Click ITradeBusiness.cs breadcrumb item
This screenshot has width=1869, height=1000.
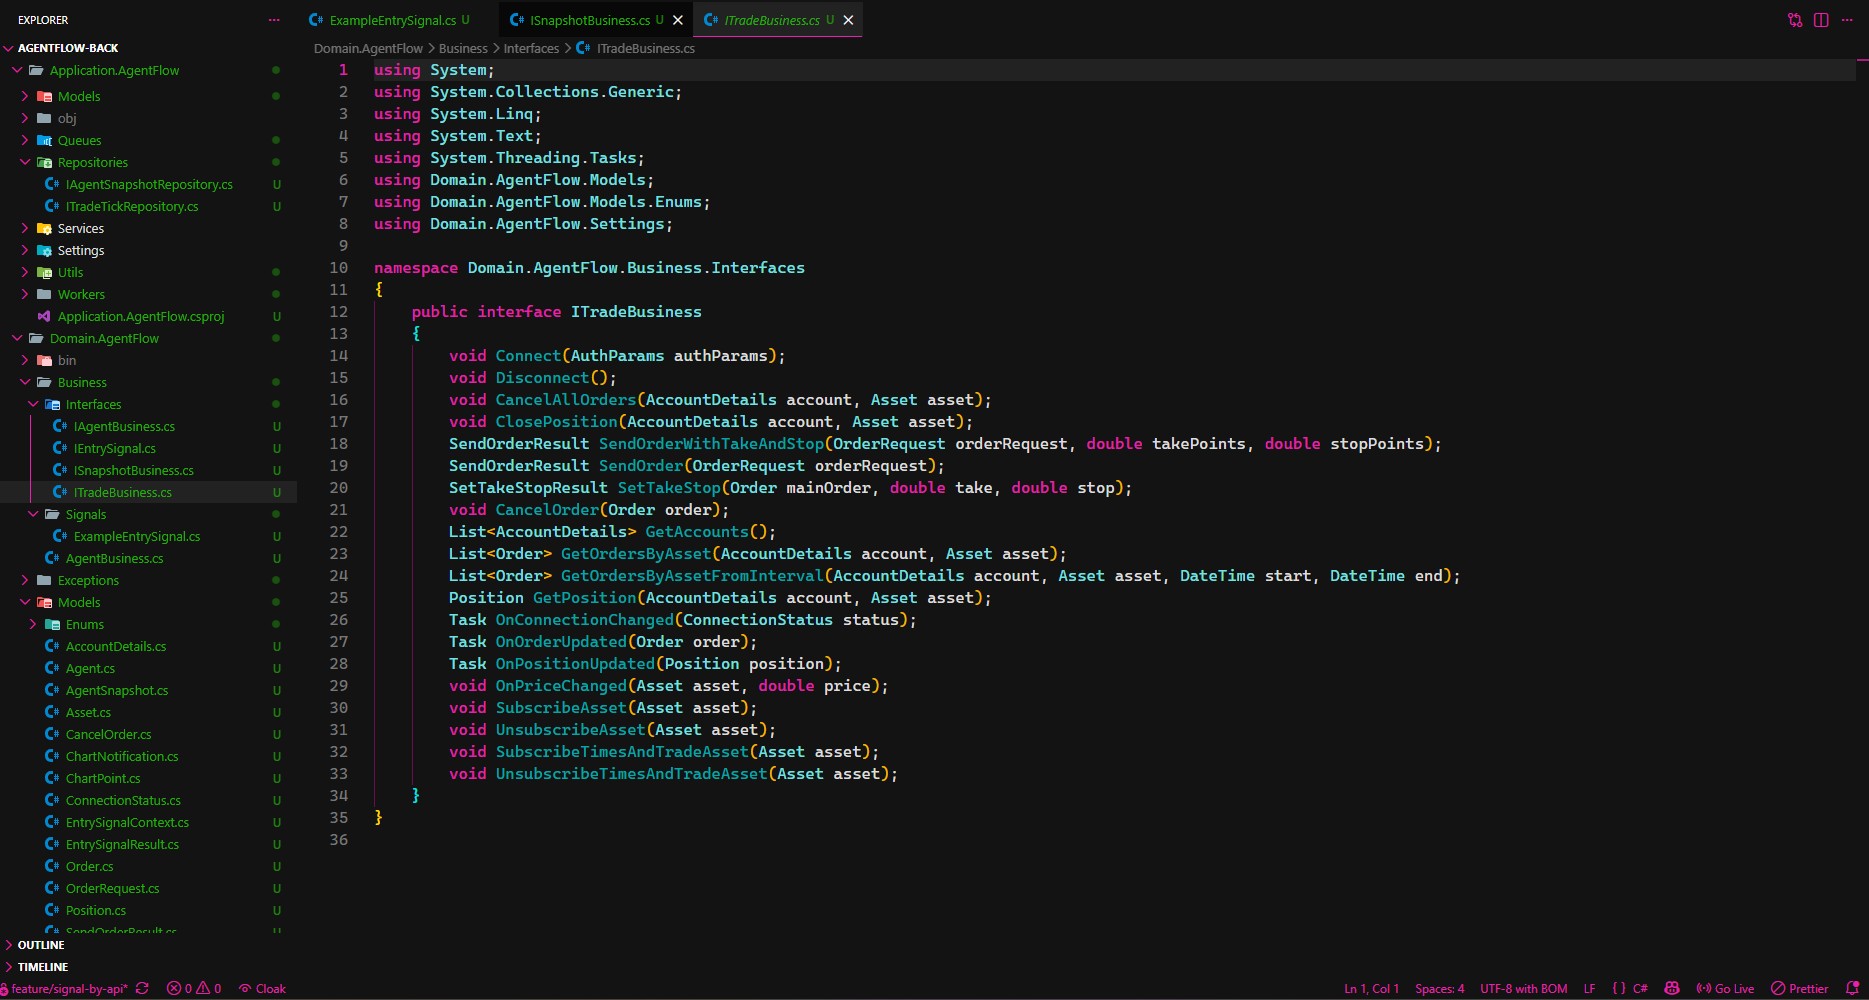click(x=636, y=48)
